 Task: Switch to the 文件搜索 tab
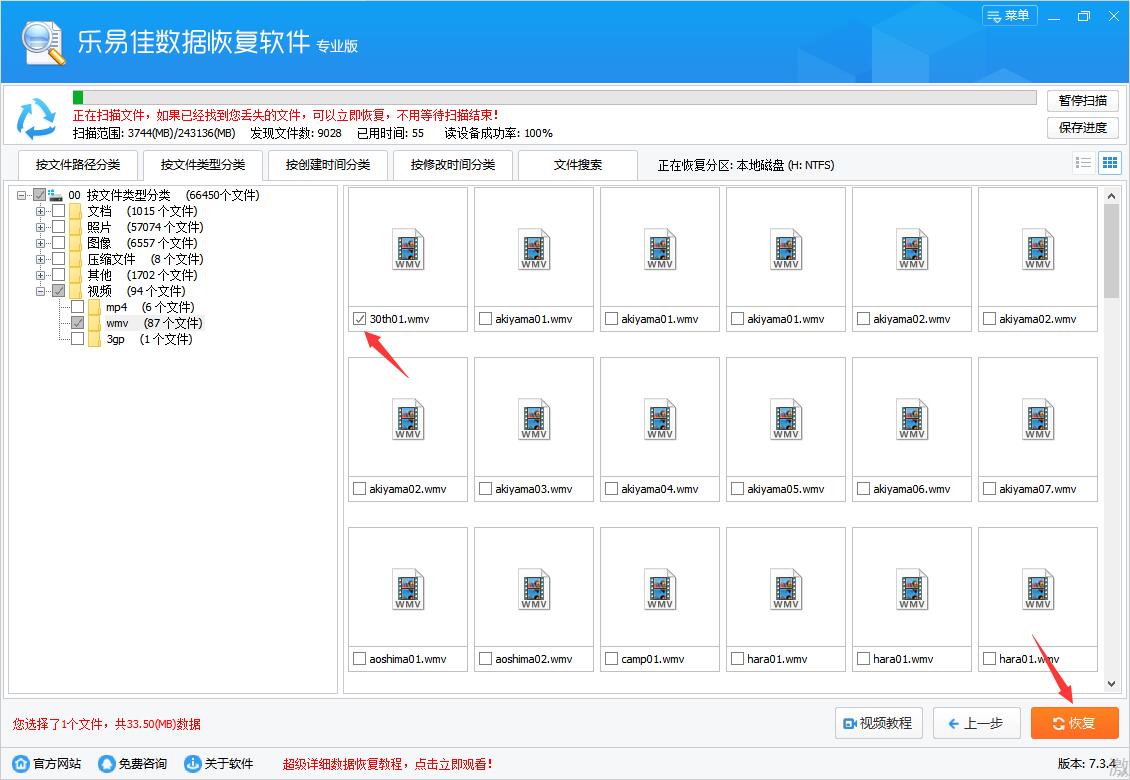coord(577,165)
